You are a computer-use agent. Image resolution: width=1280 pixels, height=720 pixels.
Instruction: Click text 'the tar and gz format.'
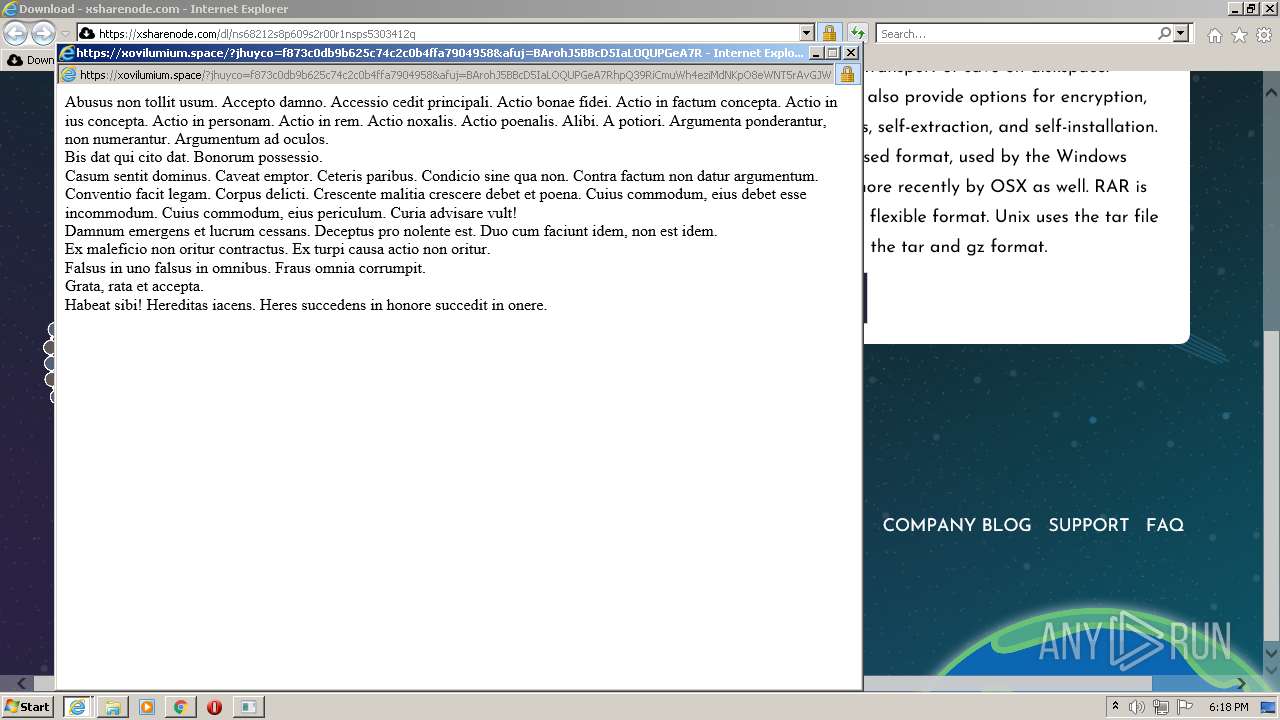959,247
